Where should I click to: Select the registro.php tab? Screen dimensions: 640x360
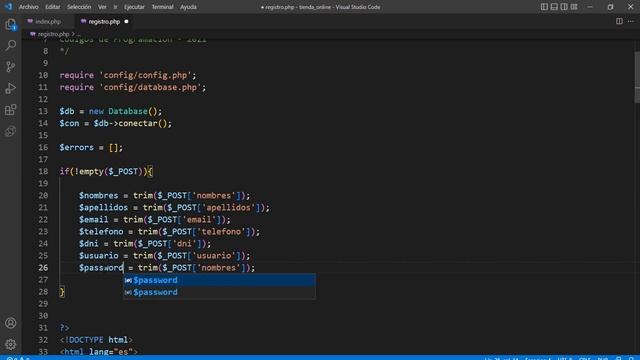click(x=104, y=21)
